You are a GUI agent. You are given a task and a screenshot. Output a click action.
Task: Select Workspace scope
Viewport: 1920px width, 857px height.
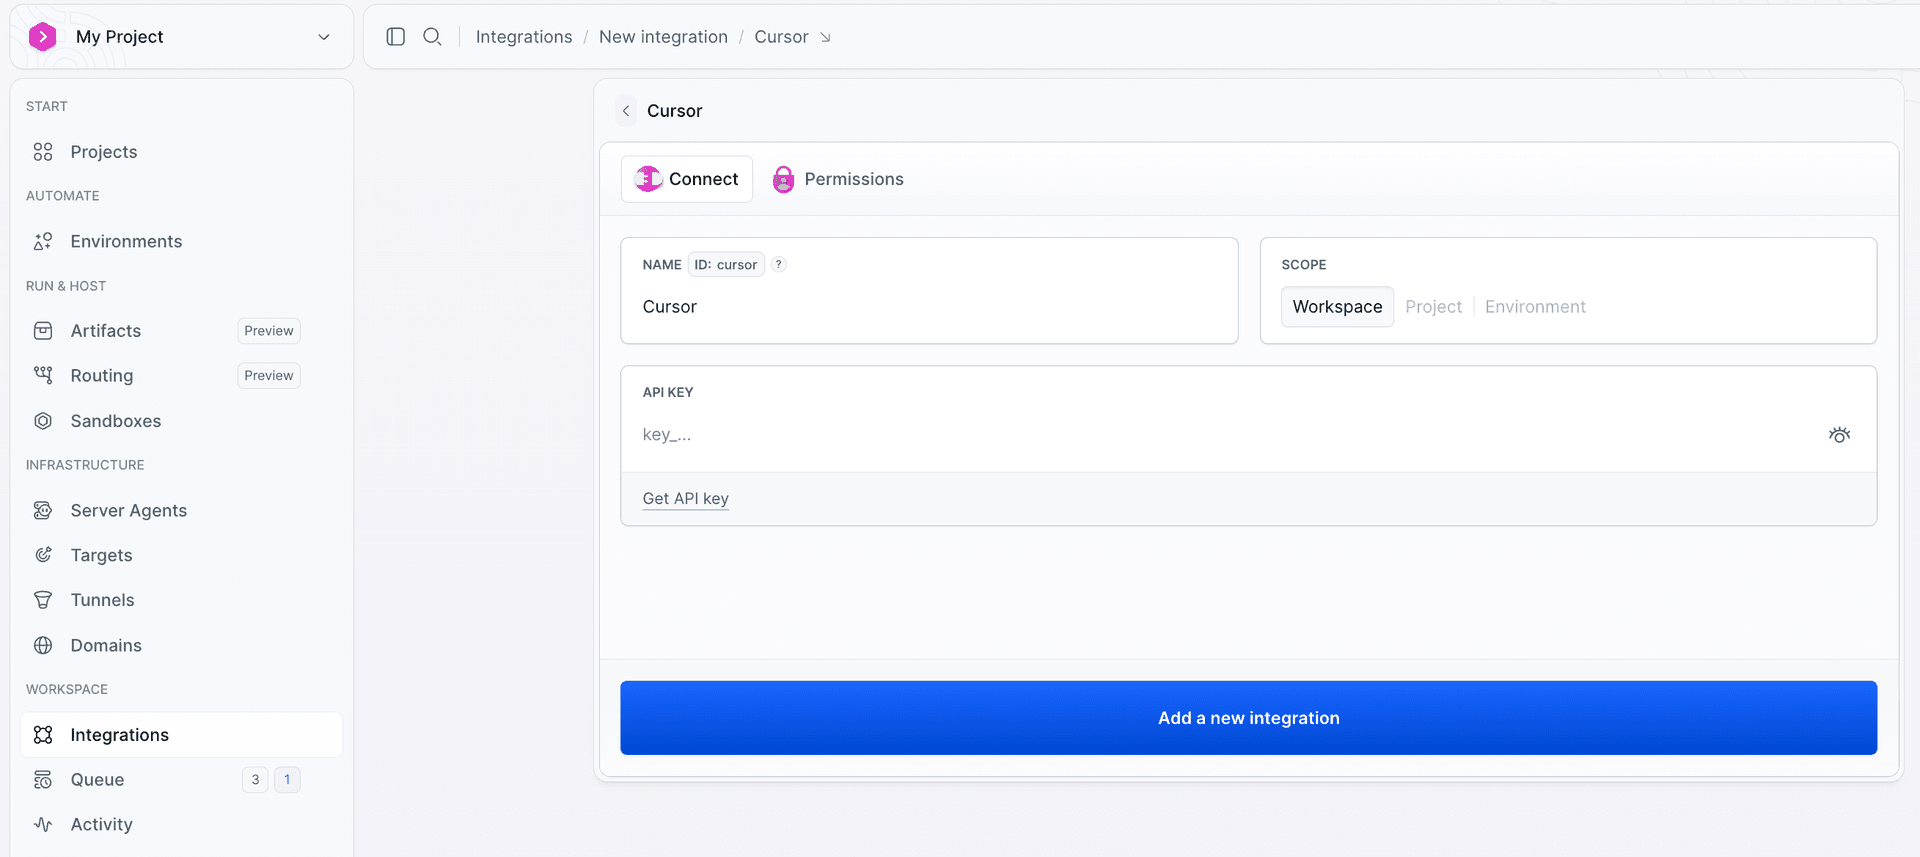(x=1337, y=307)
